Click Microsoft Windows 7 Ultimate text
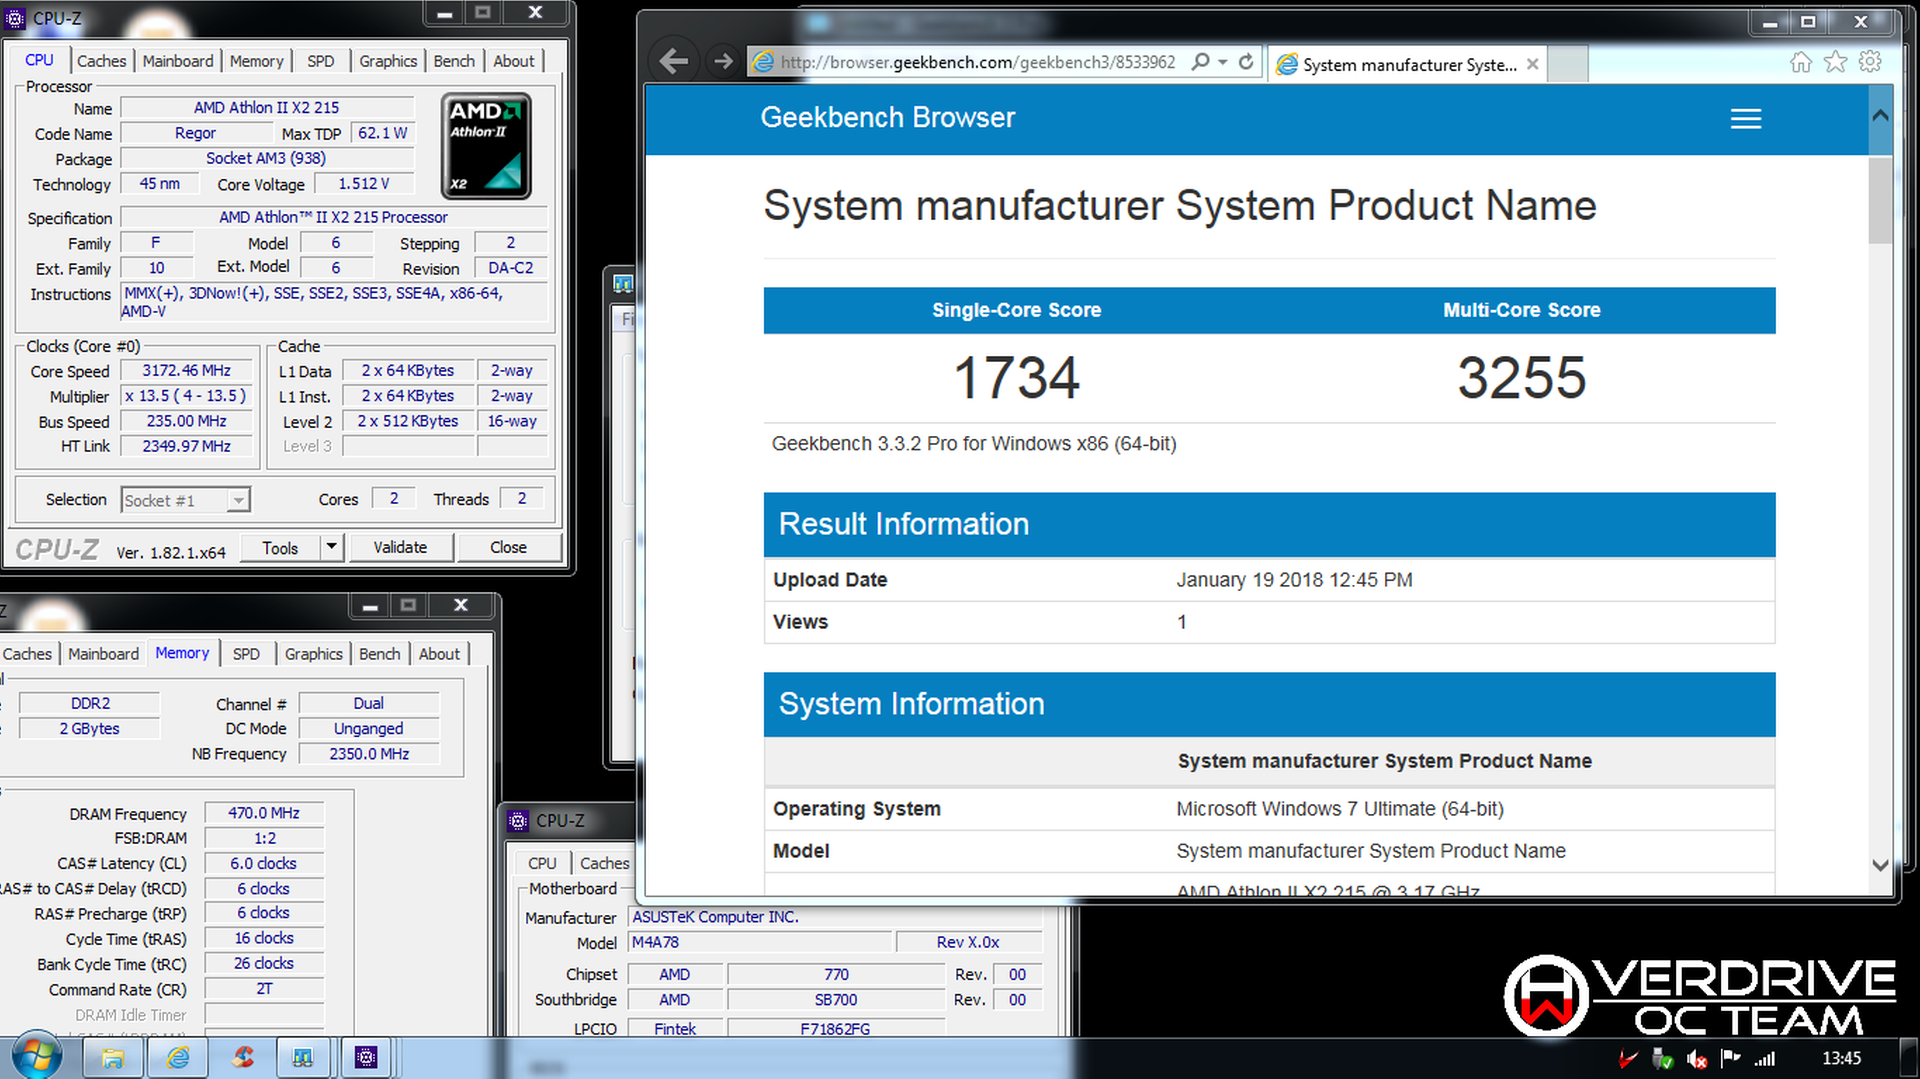Viewport: 1920px width, 1079px height. coord(1340,809)
